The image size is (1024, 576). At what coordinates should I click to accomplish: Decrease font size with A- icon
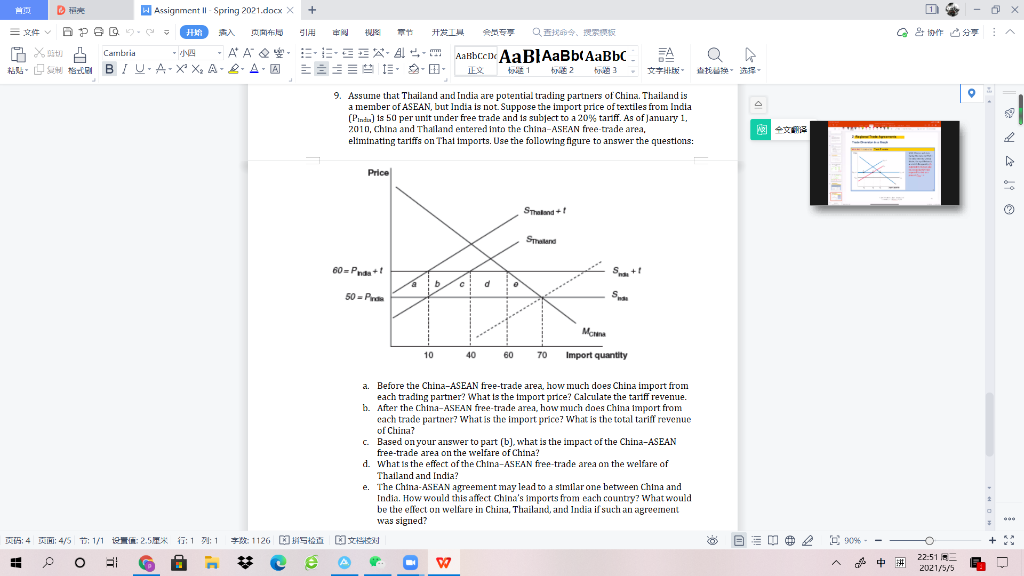[248, 53]
